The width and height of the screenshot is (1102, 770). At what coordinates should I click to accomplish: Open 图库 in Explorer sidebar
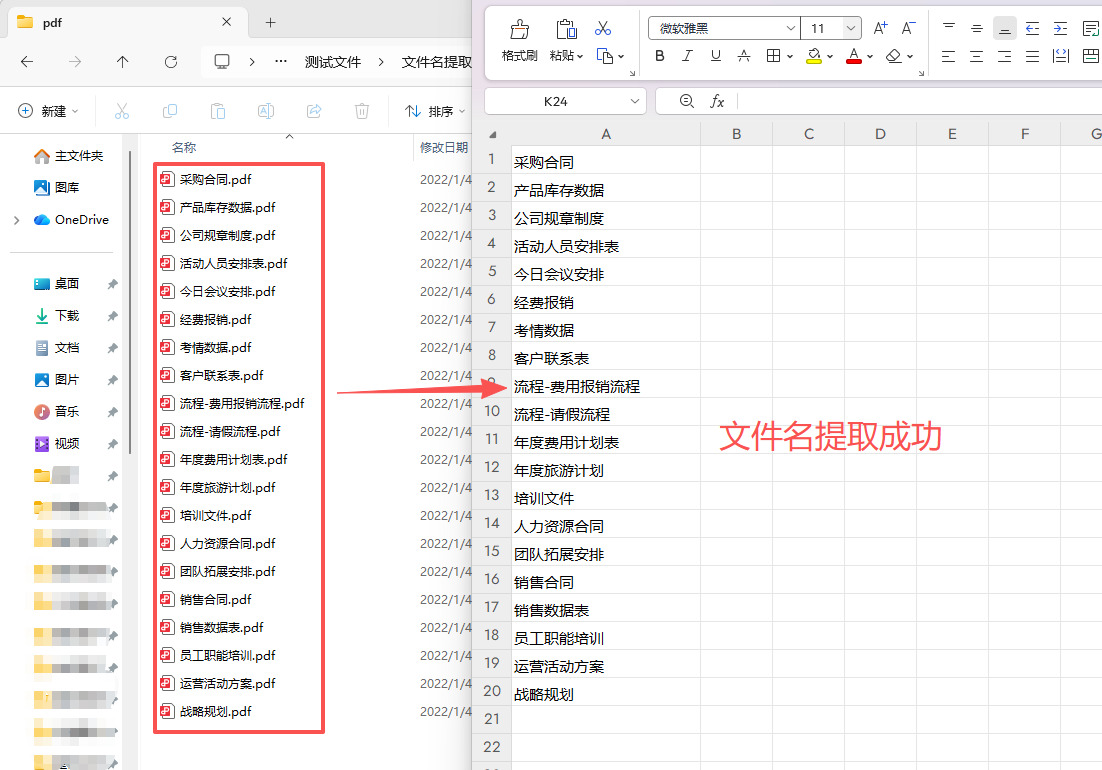click(57, 188)
